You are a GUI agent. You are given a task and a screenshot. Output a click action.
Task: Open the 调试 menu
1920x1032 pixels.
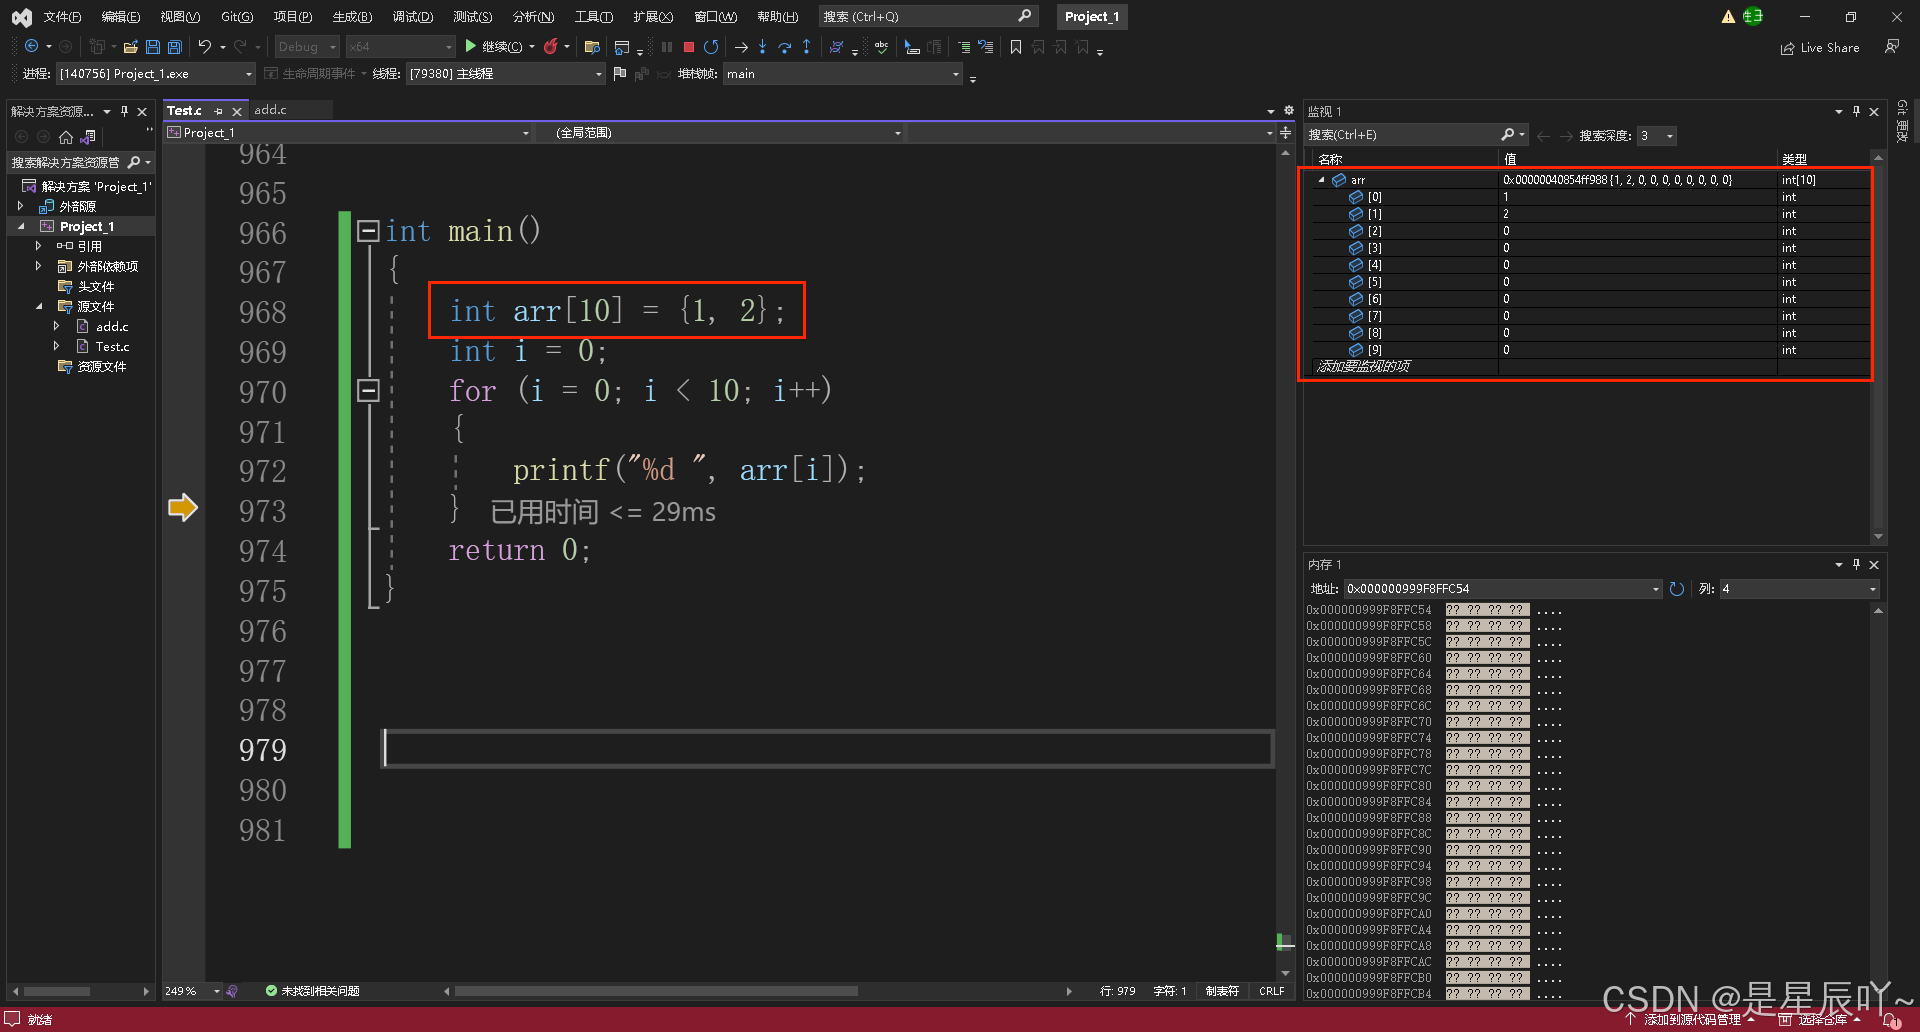412,16
